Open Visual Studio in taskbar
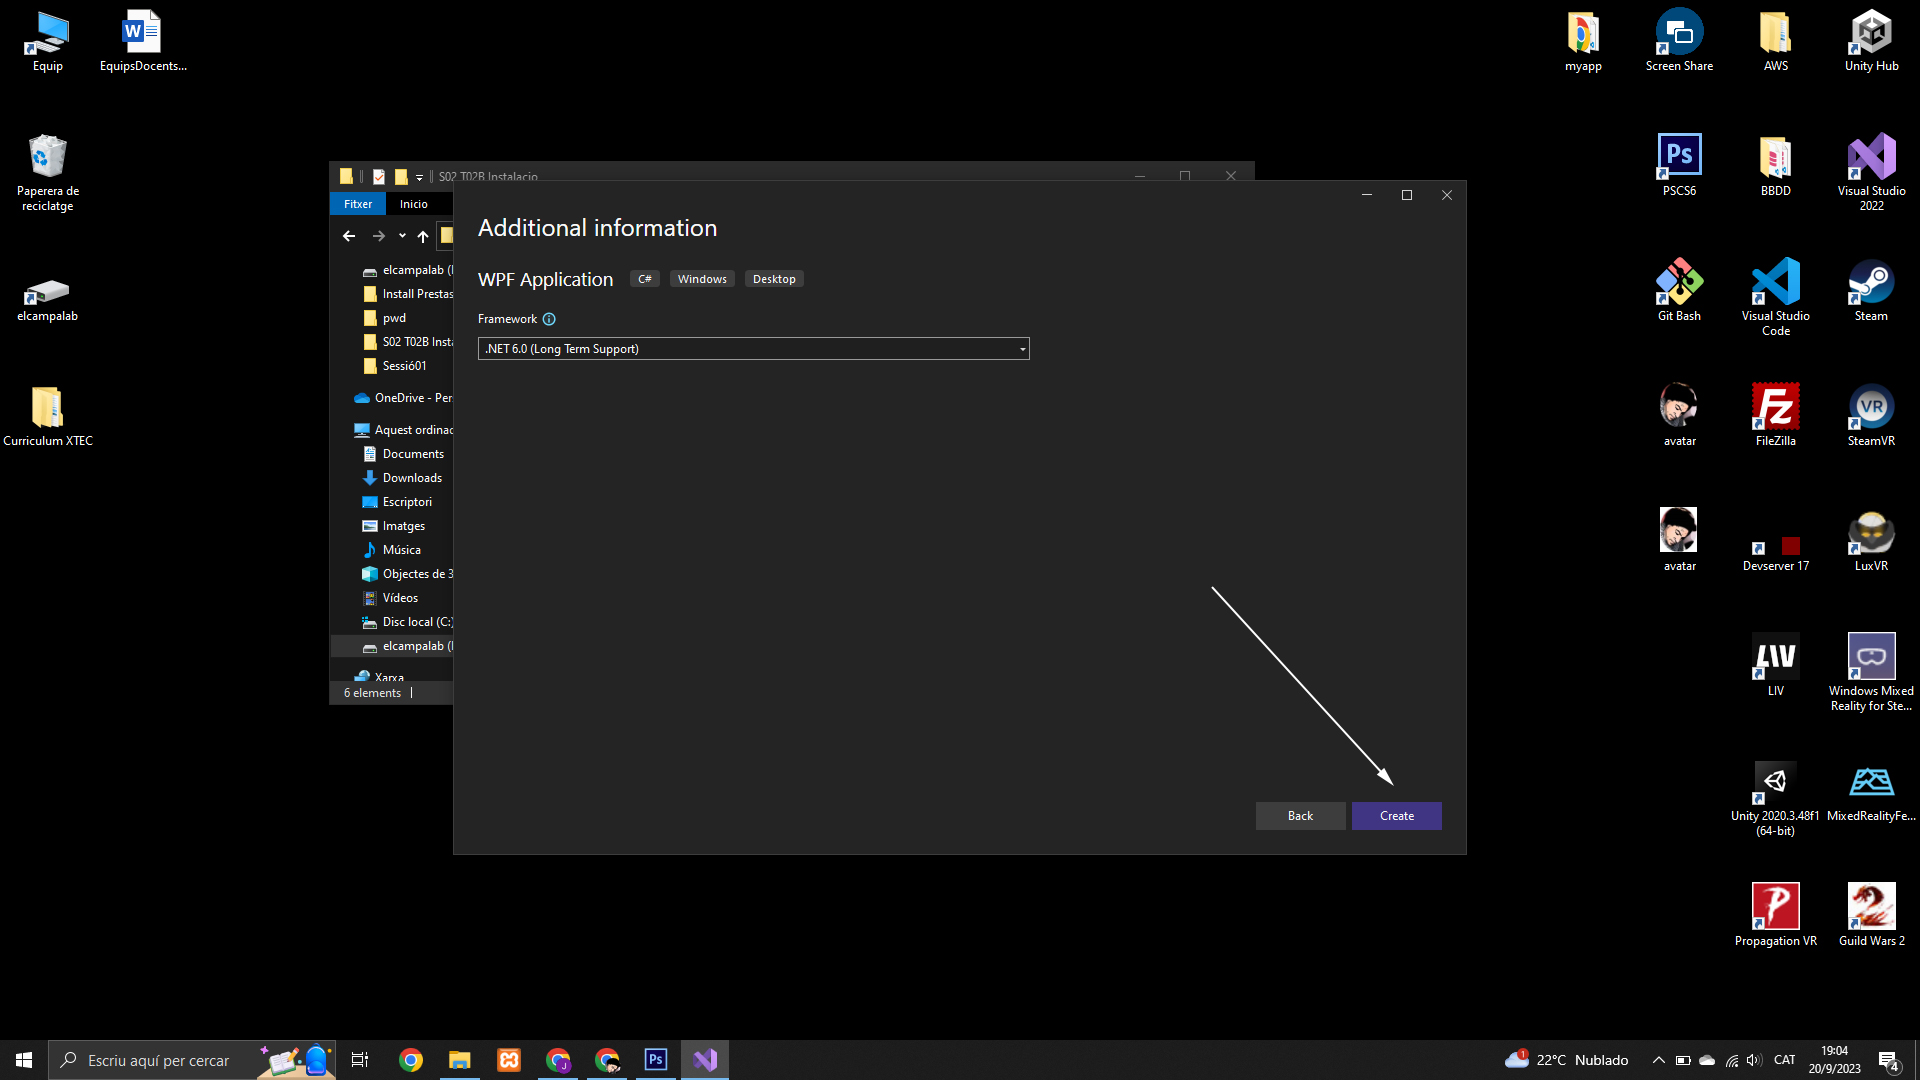 click(705, 1060)
